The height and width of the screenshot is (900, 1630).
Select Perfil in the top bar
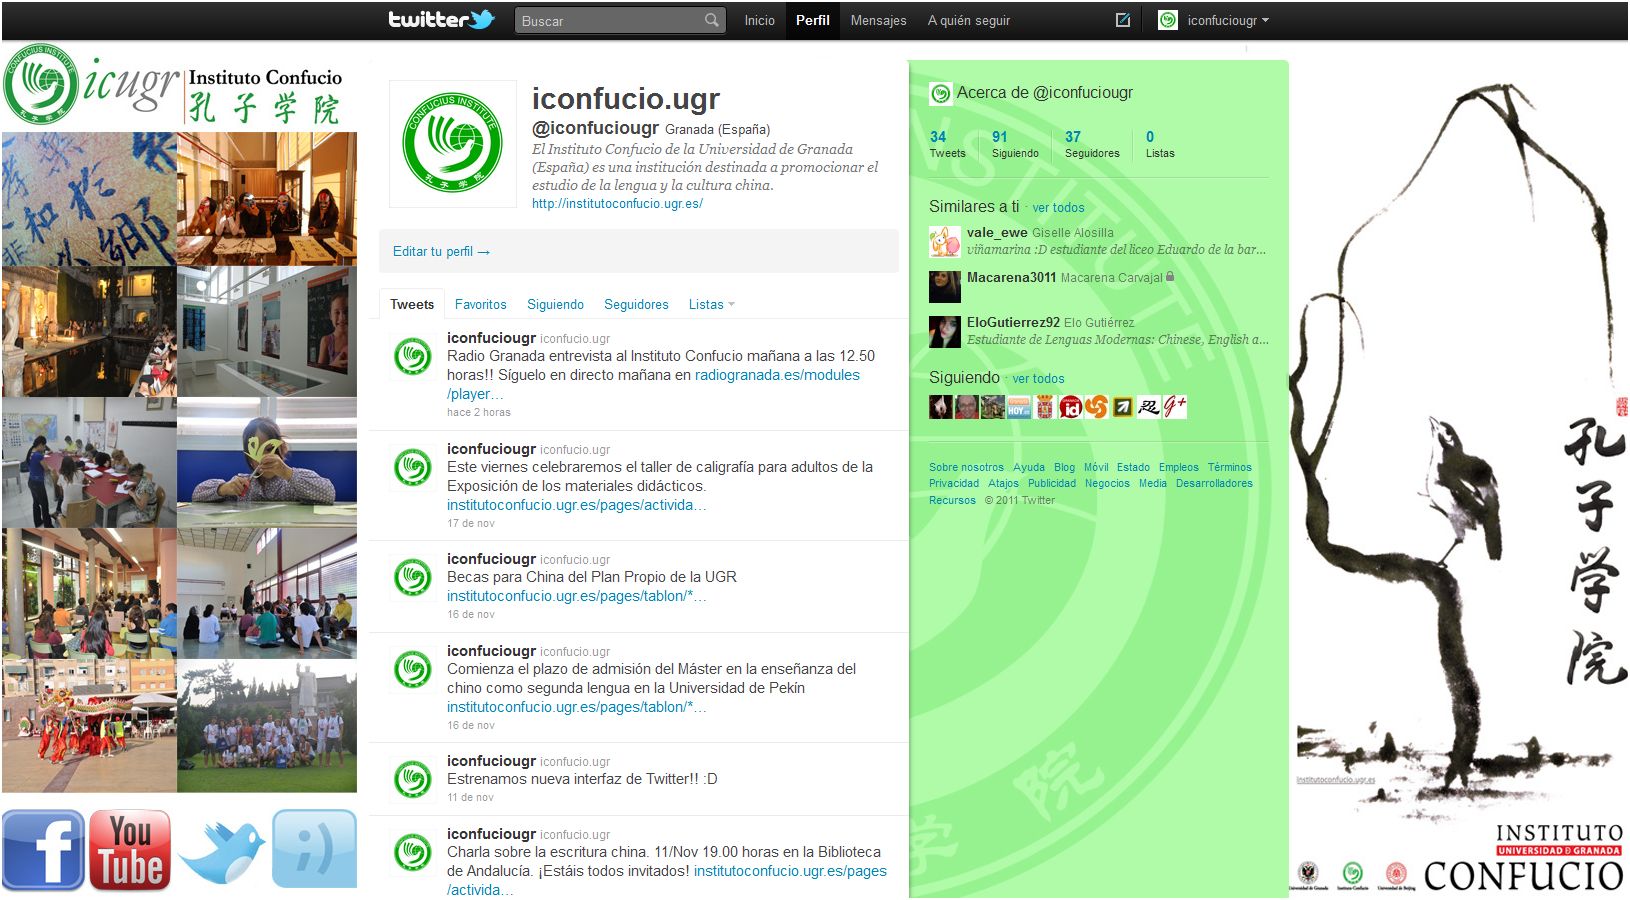[812, 20]
